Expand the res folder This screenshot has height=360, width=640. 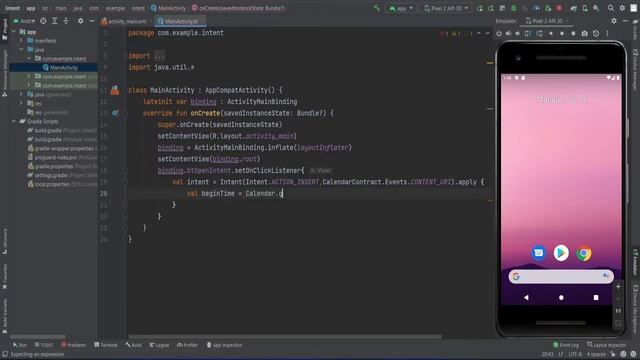coord(22,104)
